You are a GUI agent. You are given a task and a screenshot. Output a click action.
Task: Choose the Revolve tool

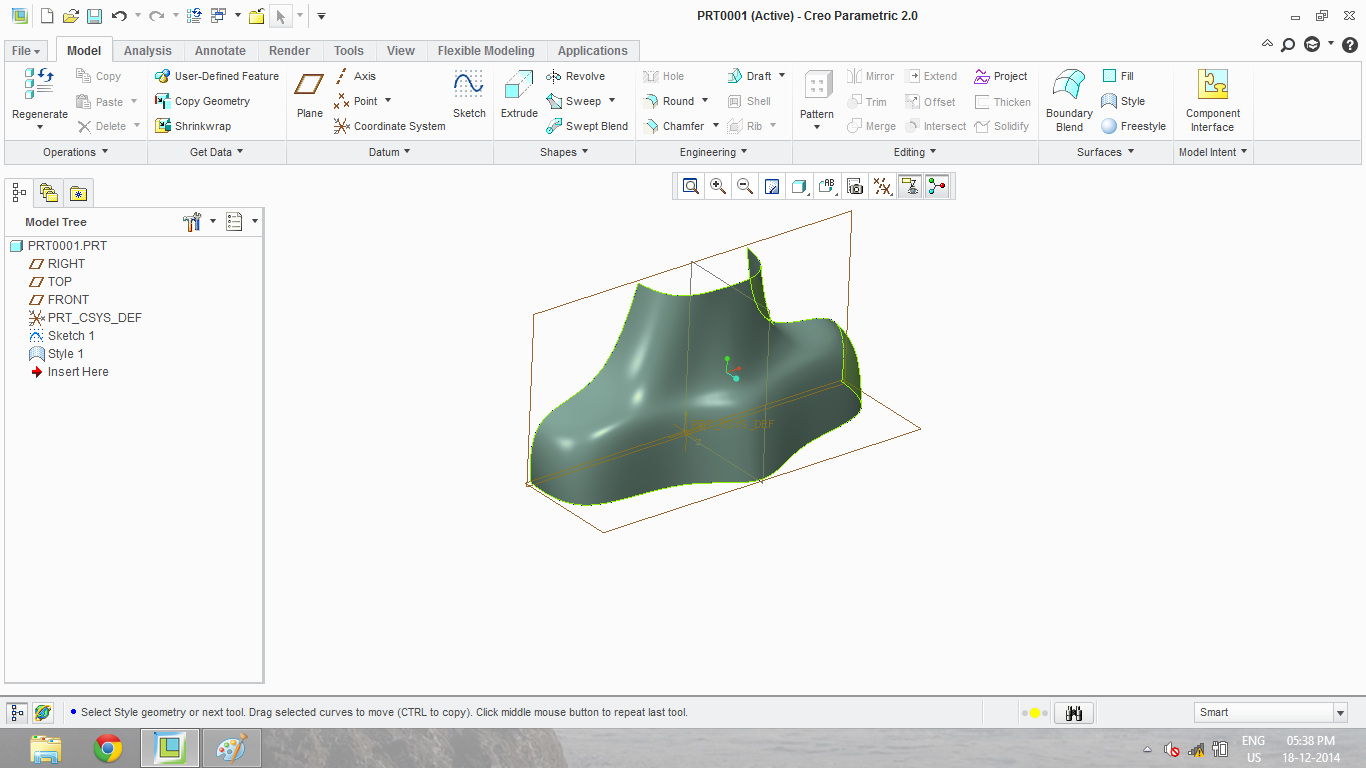[x=575, y=76]
